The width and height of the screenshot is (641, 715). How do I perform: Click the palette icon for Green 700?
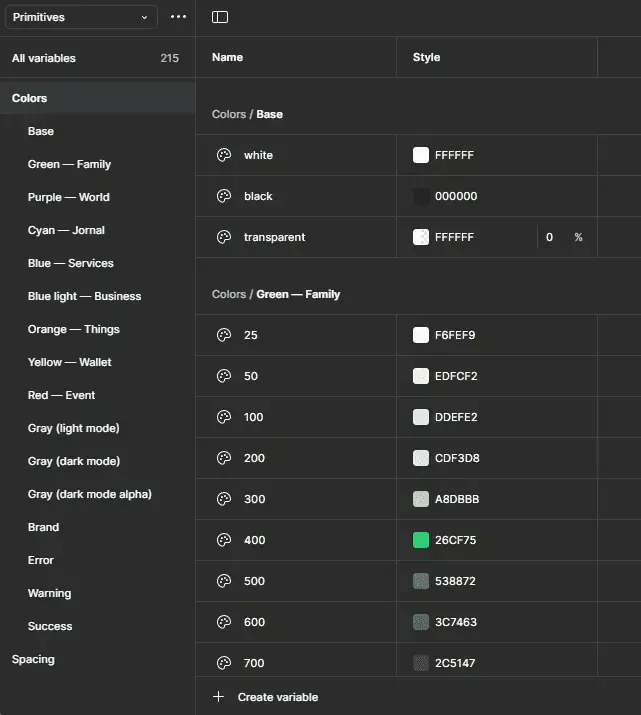pos(224,663)
